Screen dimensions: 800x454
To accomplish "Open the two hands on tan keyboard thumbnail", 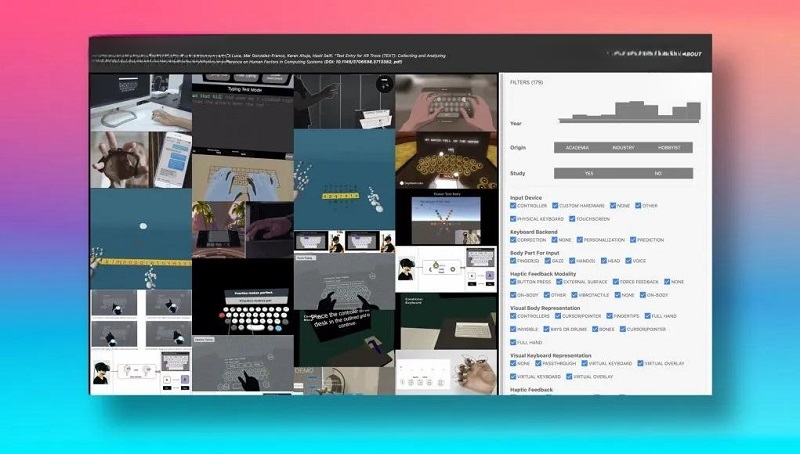I will (243, 177).
